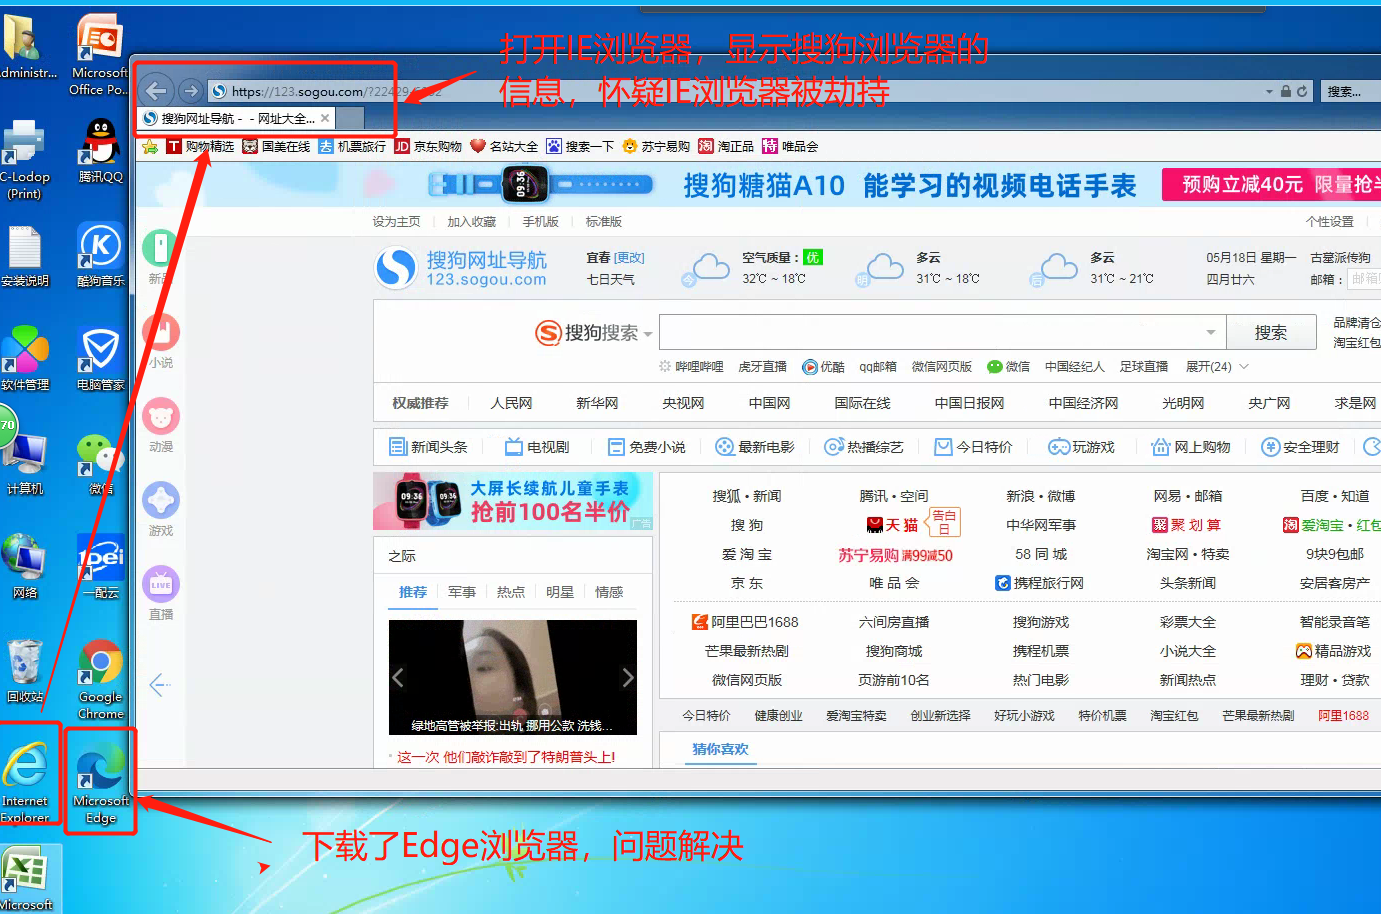This screenshot has height=914, width=1381.
Task: Select the Microsoft Office PowerPoint desktop shortcut
Action: tap(100, 55)
